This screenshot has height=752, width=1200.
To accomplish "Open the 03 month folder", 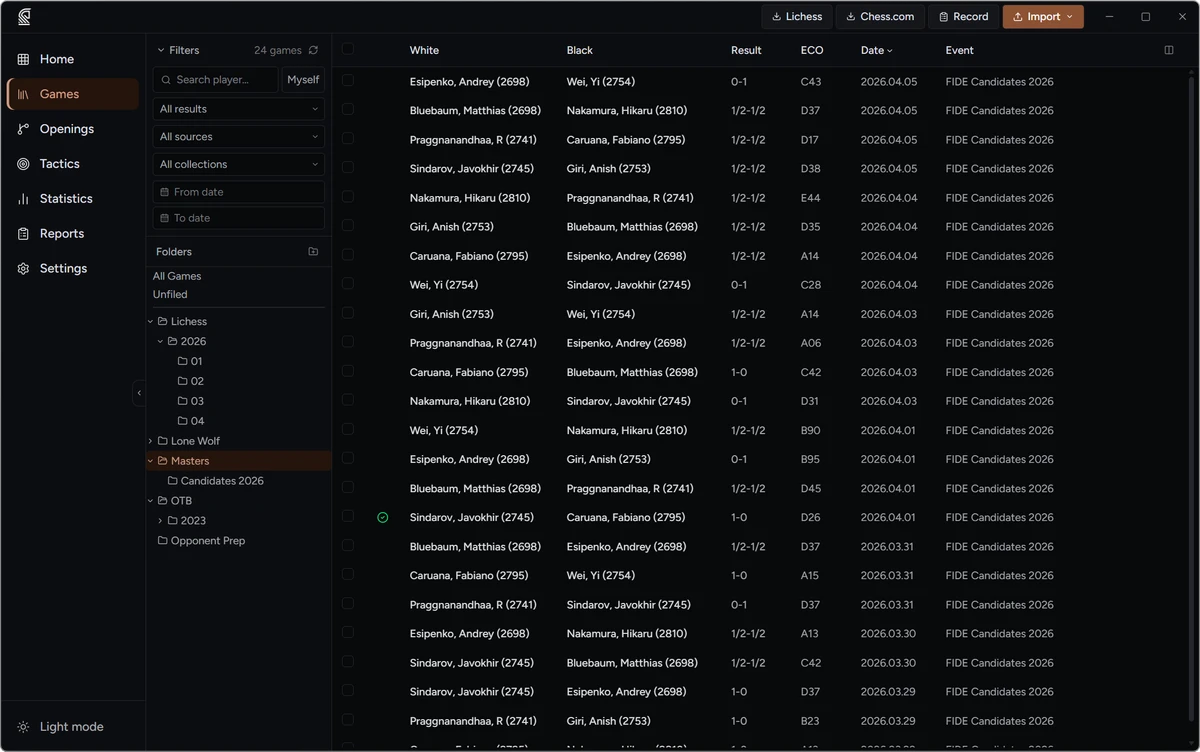I will 190,401.
